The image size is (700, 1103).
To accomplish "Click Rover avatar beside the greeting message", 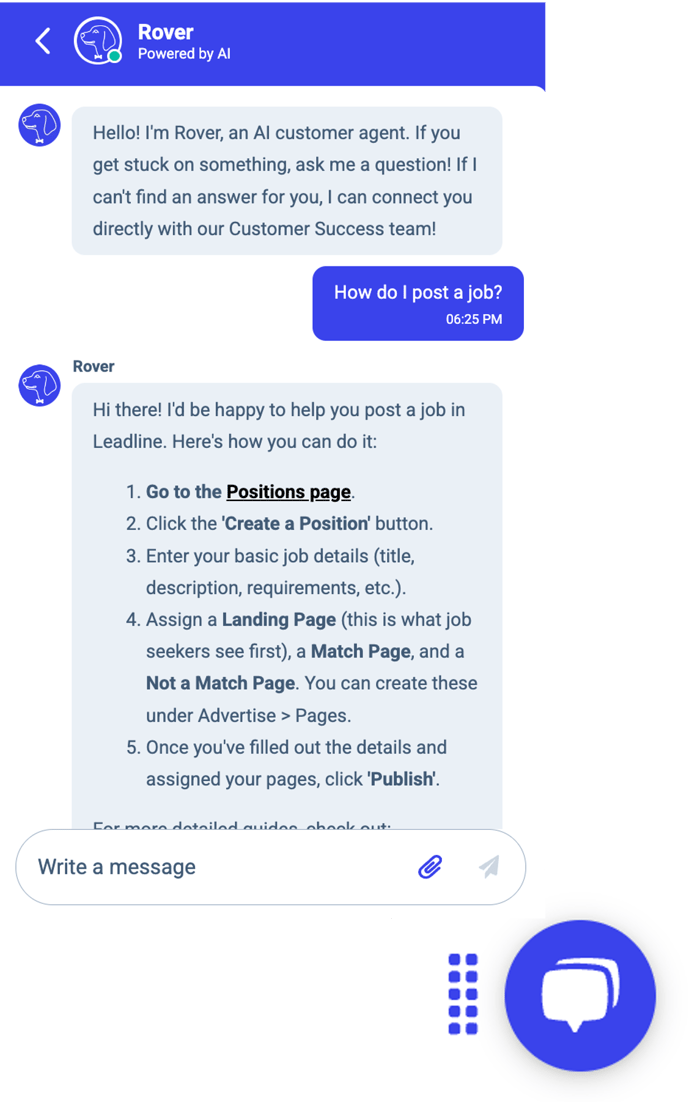I will [x=40, y=126].
